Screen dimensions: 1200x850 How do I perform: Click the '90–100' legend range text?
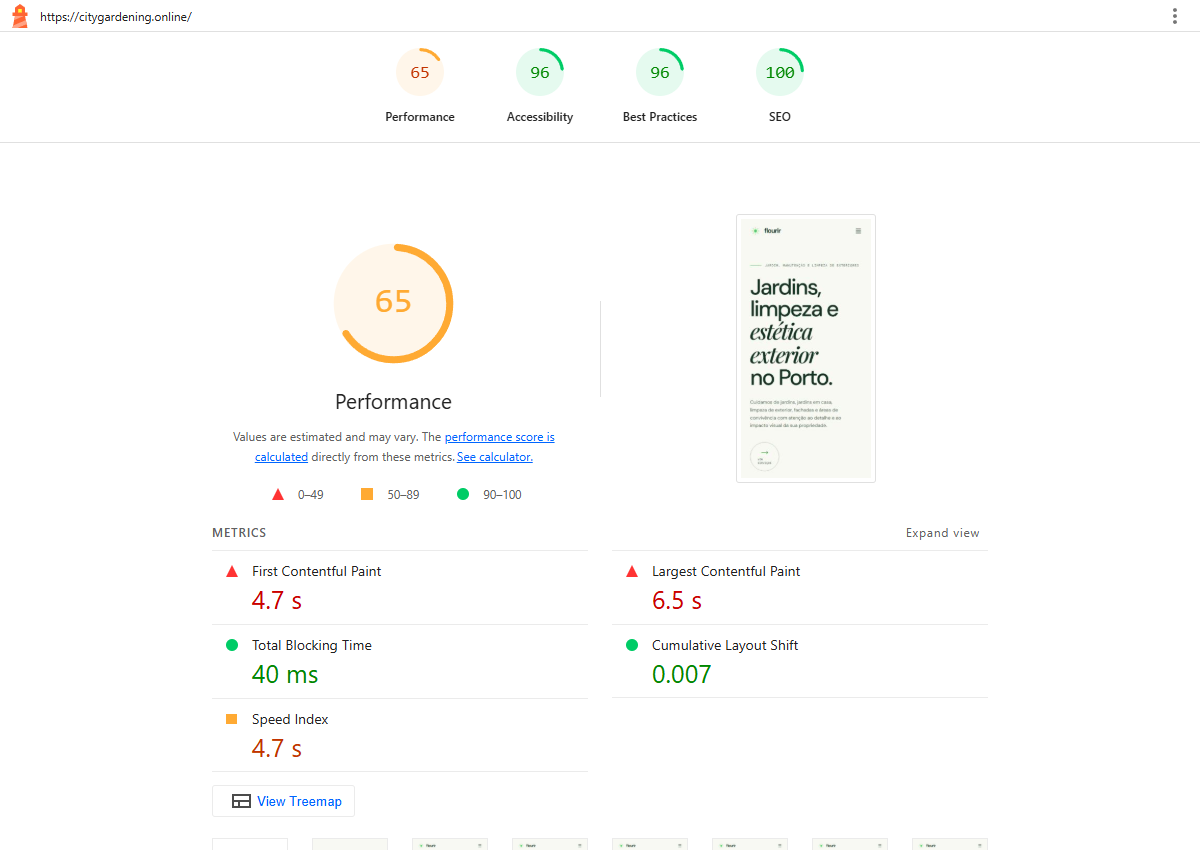(500, 495)
